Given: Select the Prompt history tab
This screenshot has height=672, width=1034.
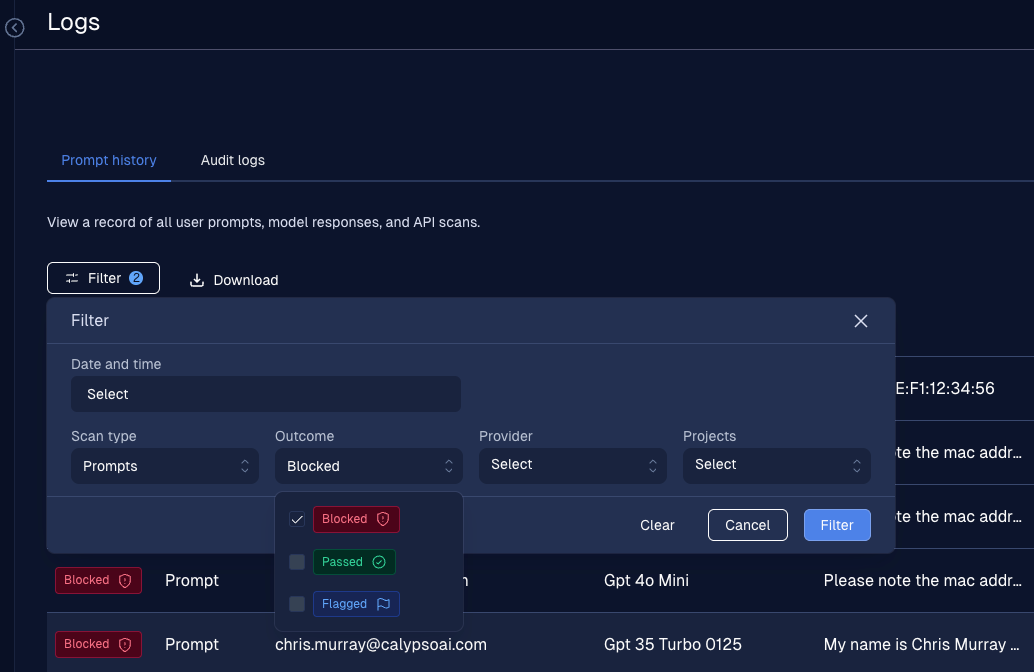Looking at the screenshot, I should pyautogui.click(x=109, y=160).
